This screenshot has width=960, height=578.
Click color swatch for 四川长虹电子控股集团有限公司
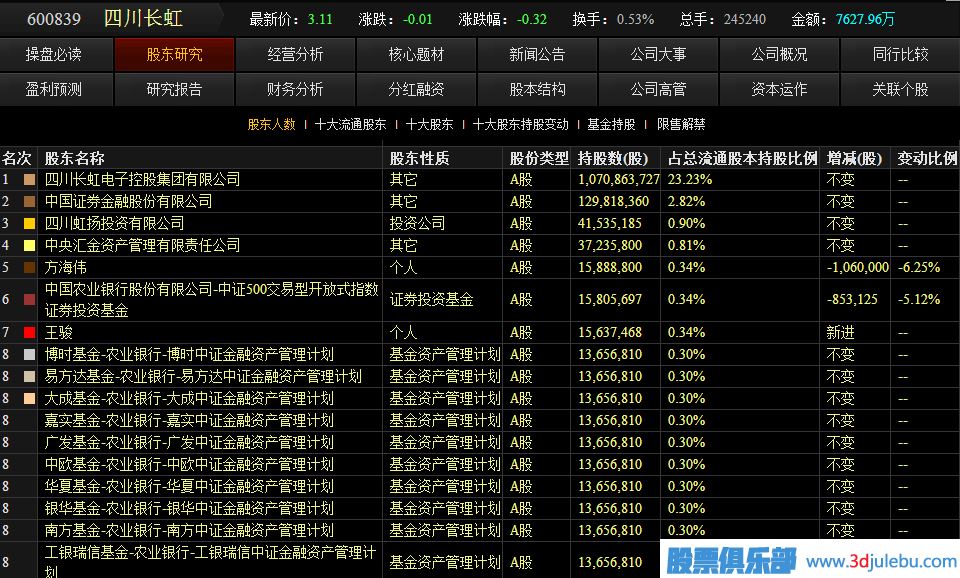pyautogui.click(x=29, y=179)
